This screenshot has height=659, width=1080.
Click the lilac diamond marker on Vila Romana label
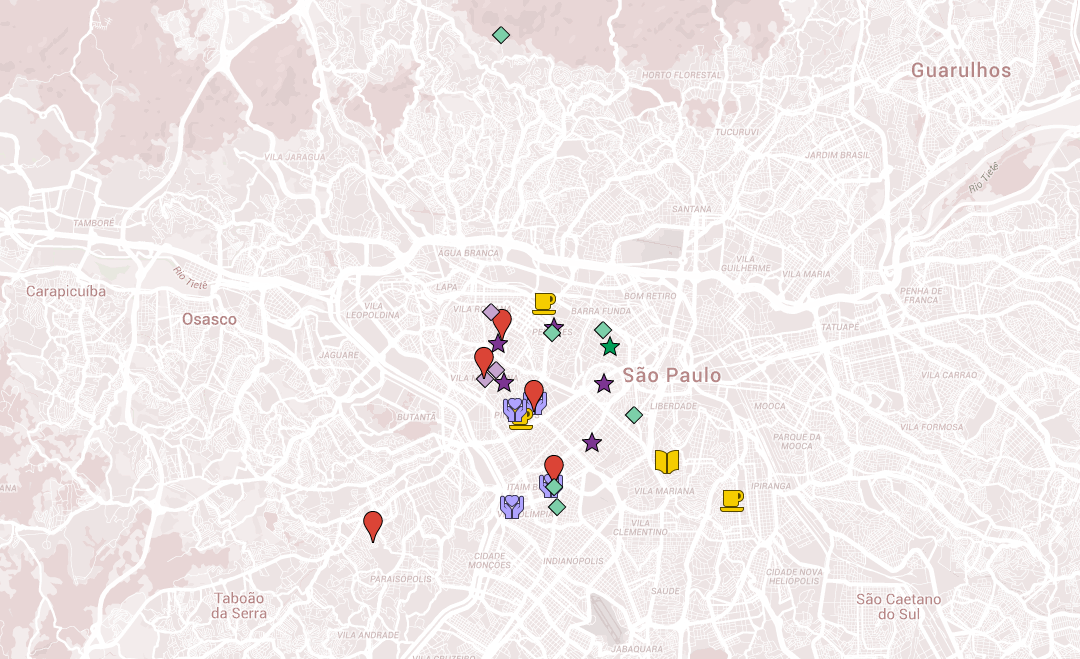[490, 313]
